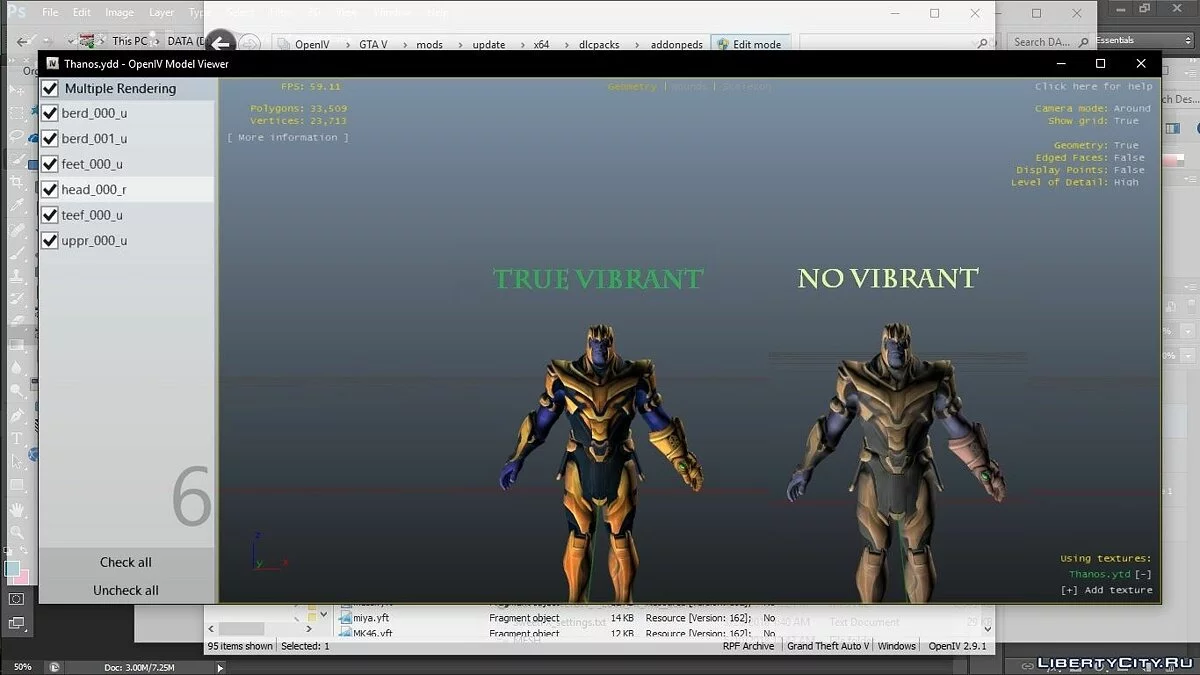Click the Quick Mask mode icon

[17, 599]
